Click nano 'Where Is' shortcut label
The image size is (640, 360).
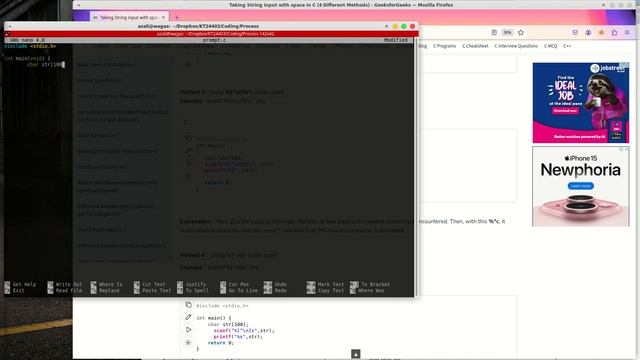coord(111,284)
